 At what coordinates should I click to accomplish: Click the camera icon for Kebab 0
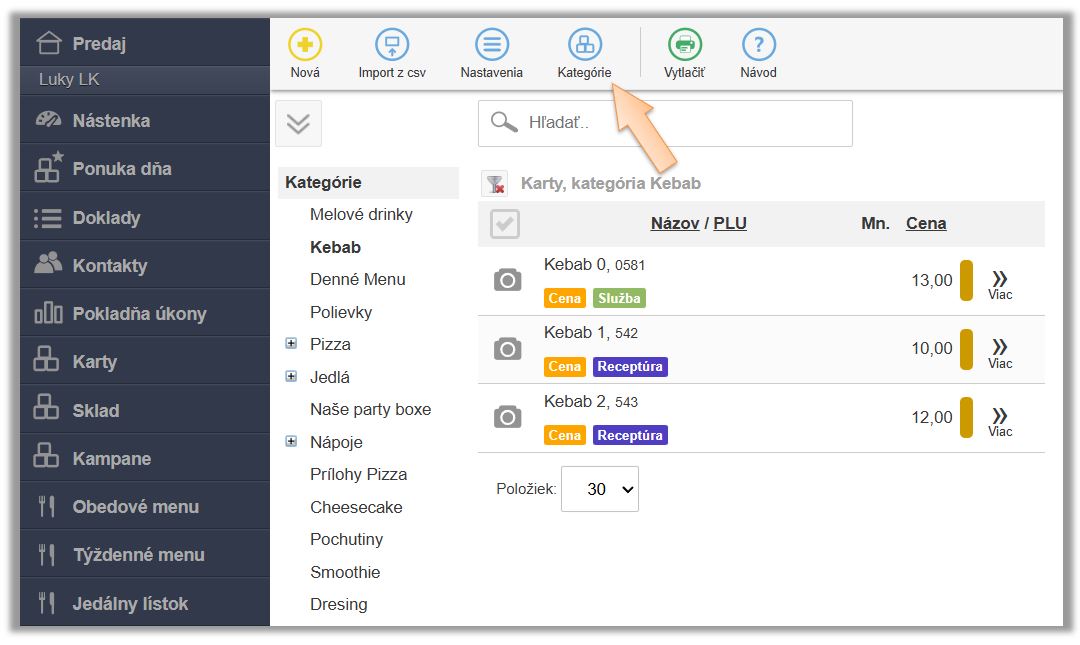click(x=508, y=281)
